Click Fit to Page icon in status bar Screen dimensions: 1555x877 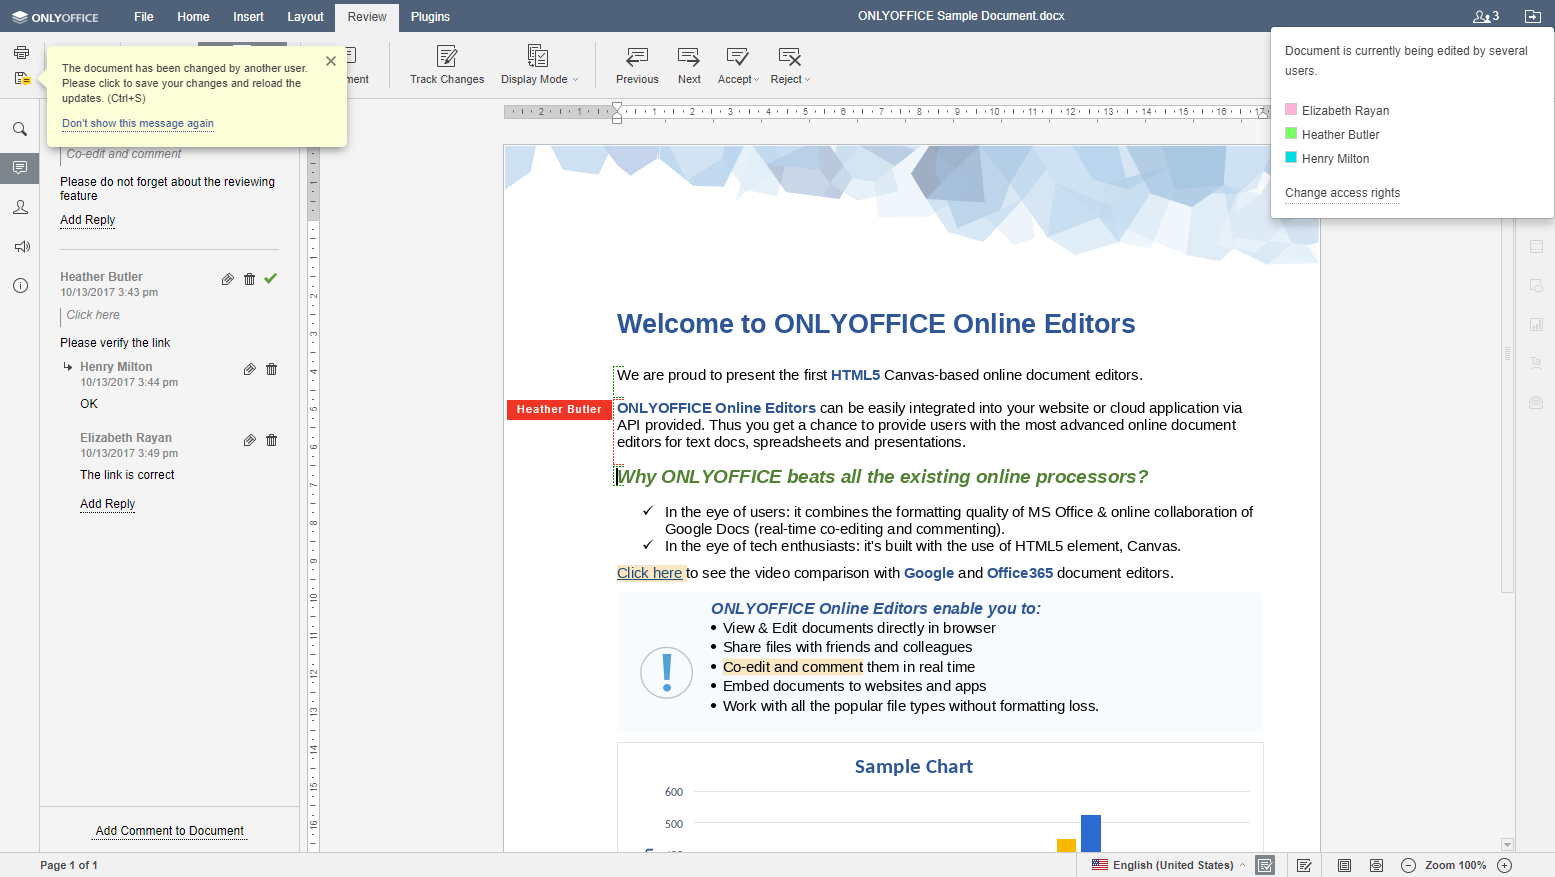coord(1345,865)
